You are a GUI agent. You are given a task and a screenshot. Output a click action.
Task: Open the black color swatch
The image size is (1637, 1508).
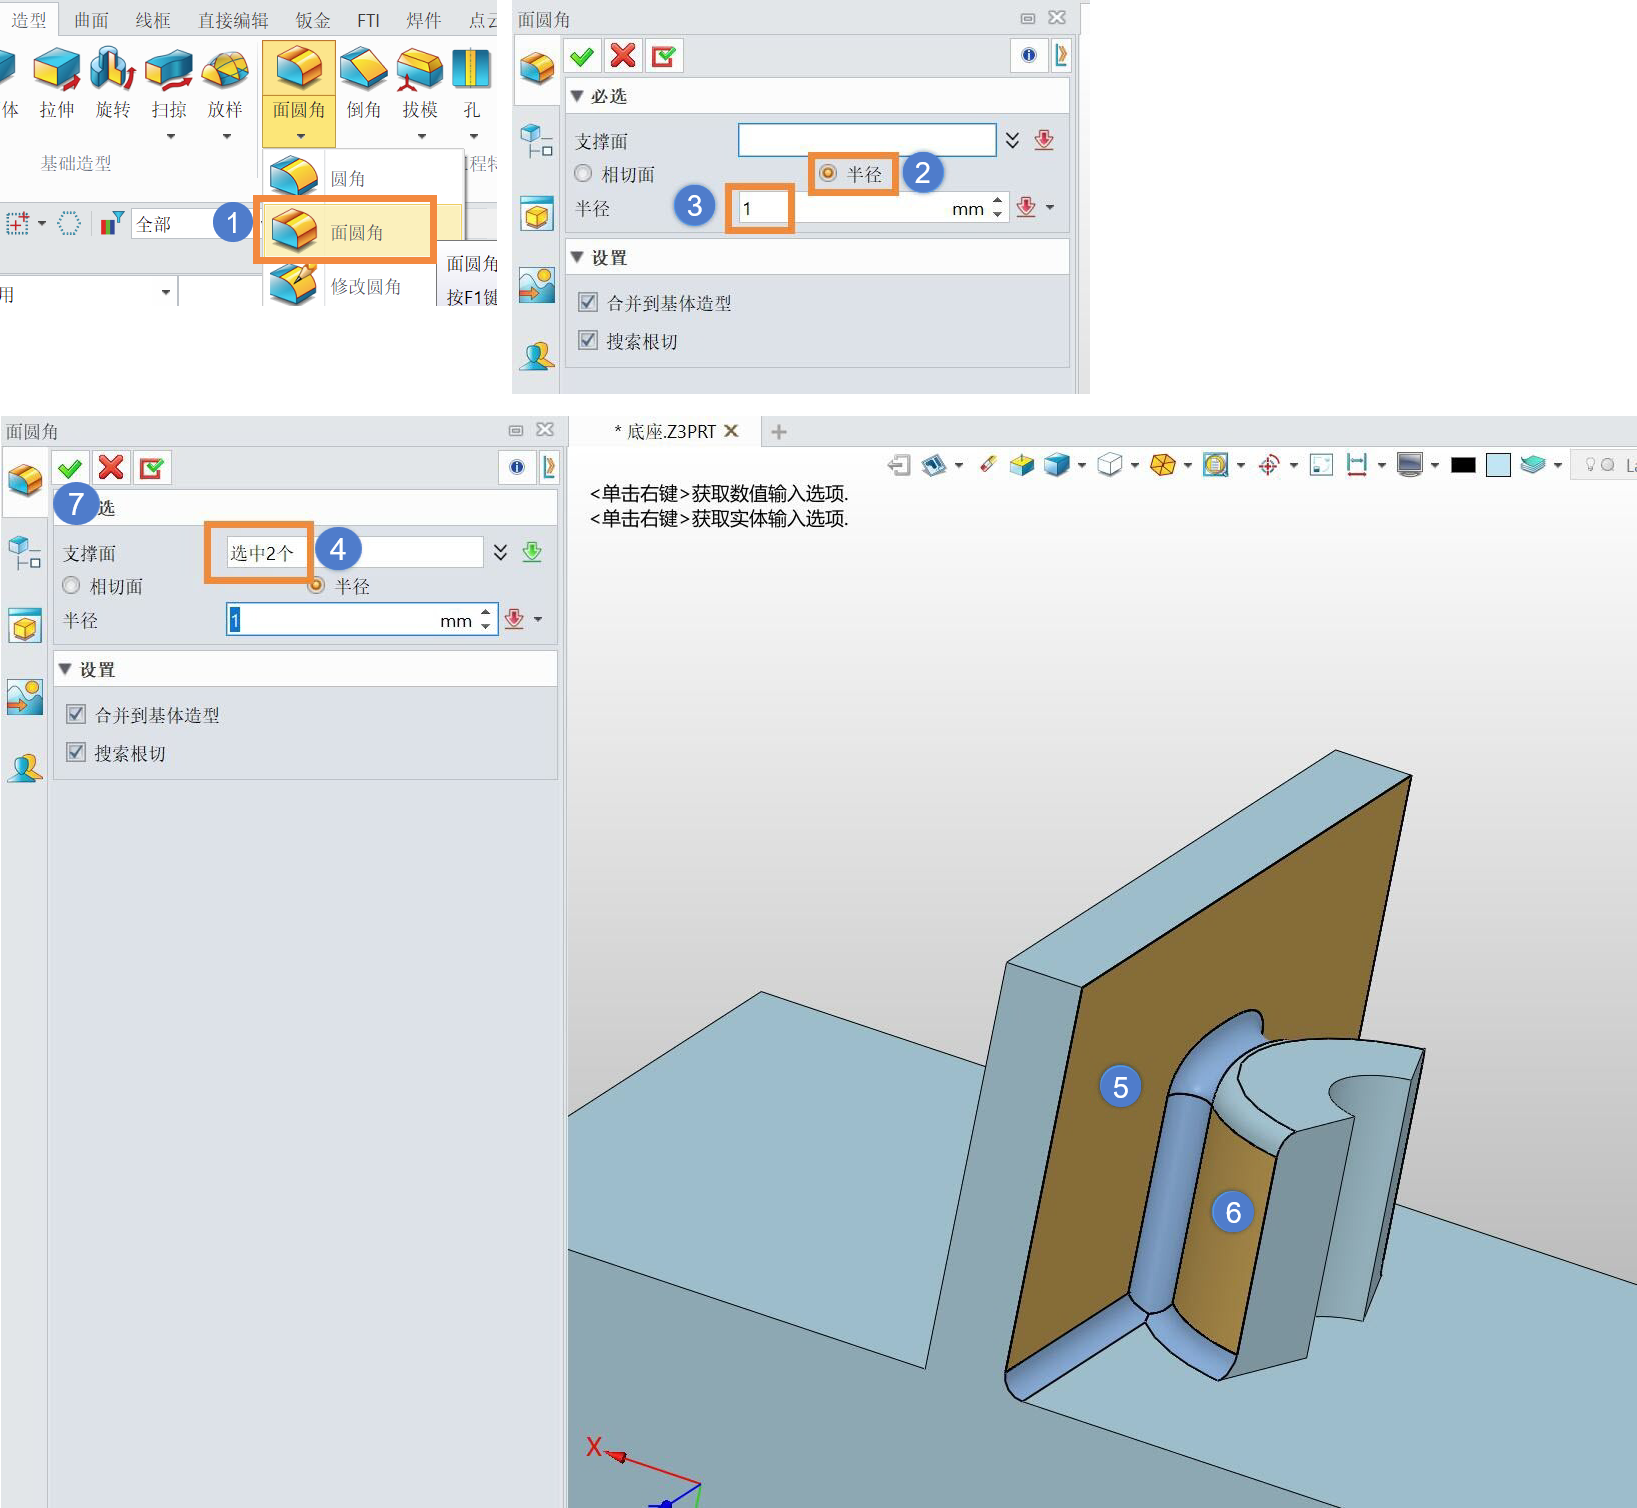[1464, 465]
